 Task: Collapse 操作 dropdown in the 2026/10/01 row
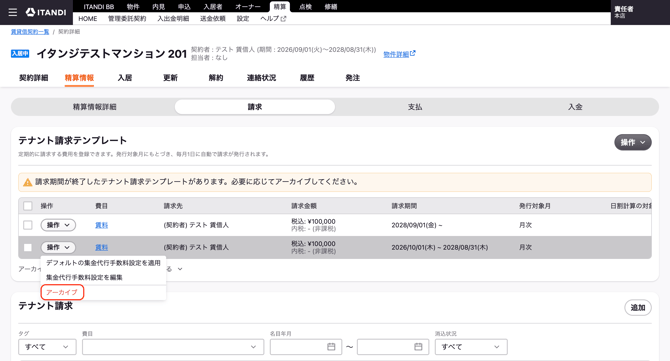click(x=58, y=247)
